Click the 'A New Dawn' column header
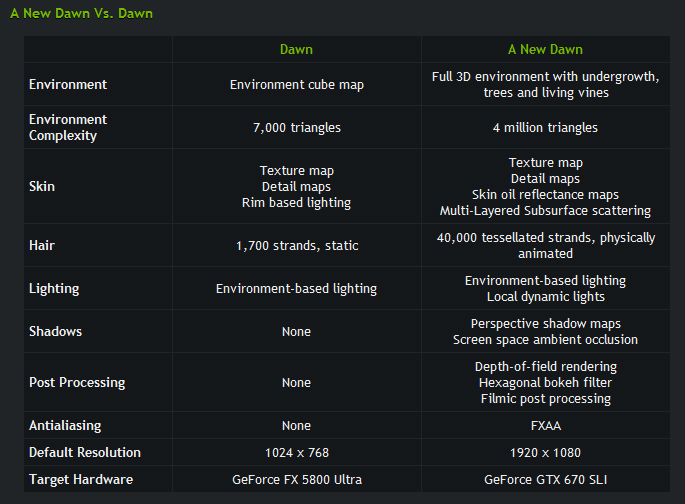This screenshot has width=685, height=504. click(x=545, y=49)
